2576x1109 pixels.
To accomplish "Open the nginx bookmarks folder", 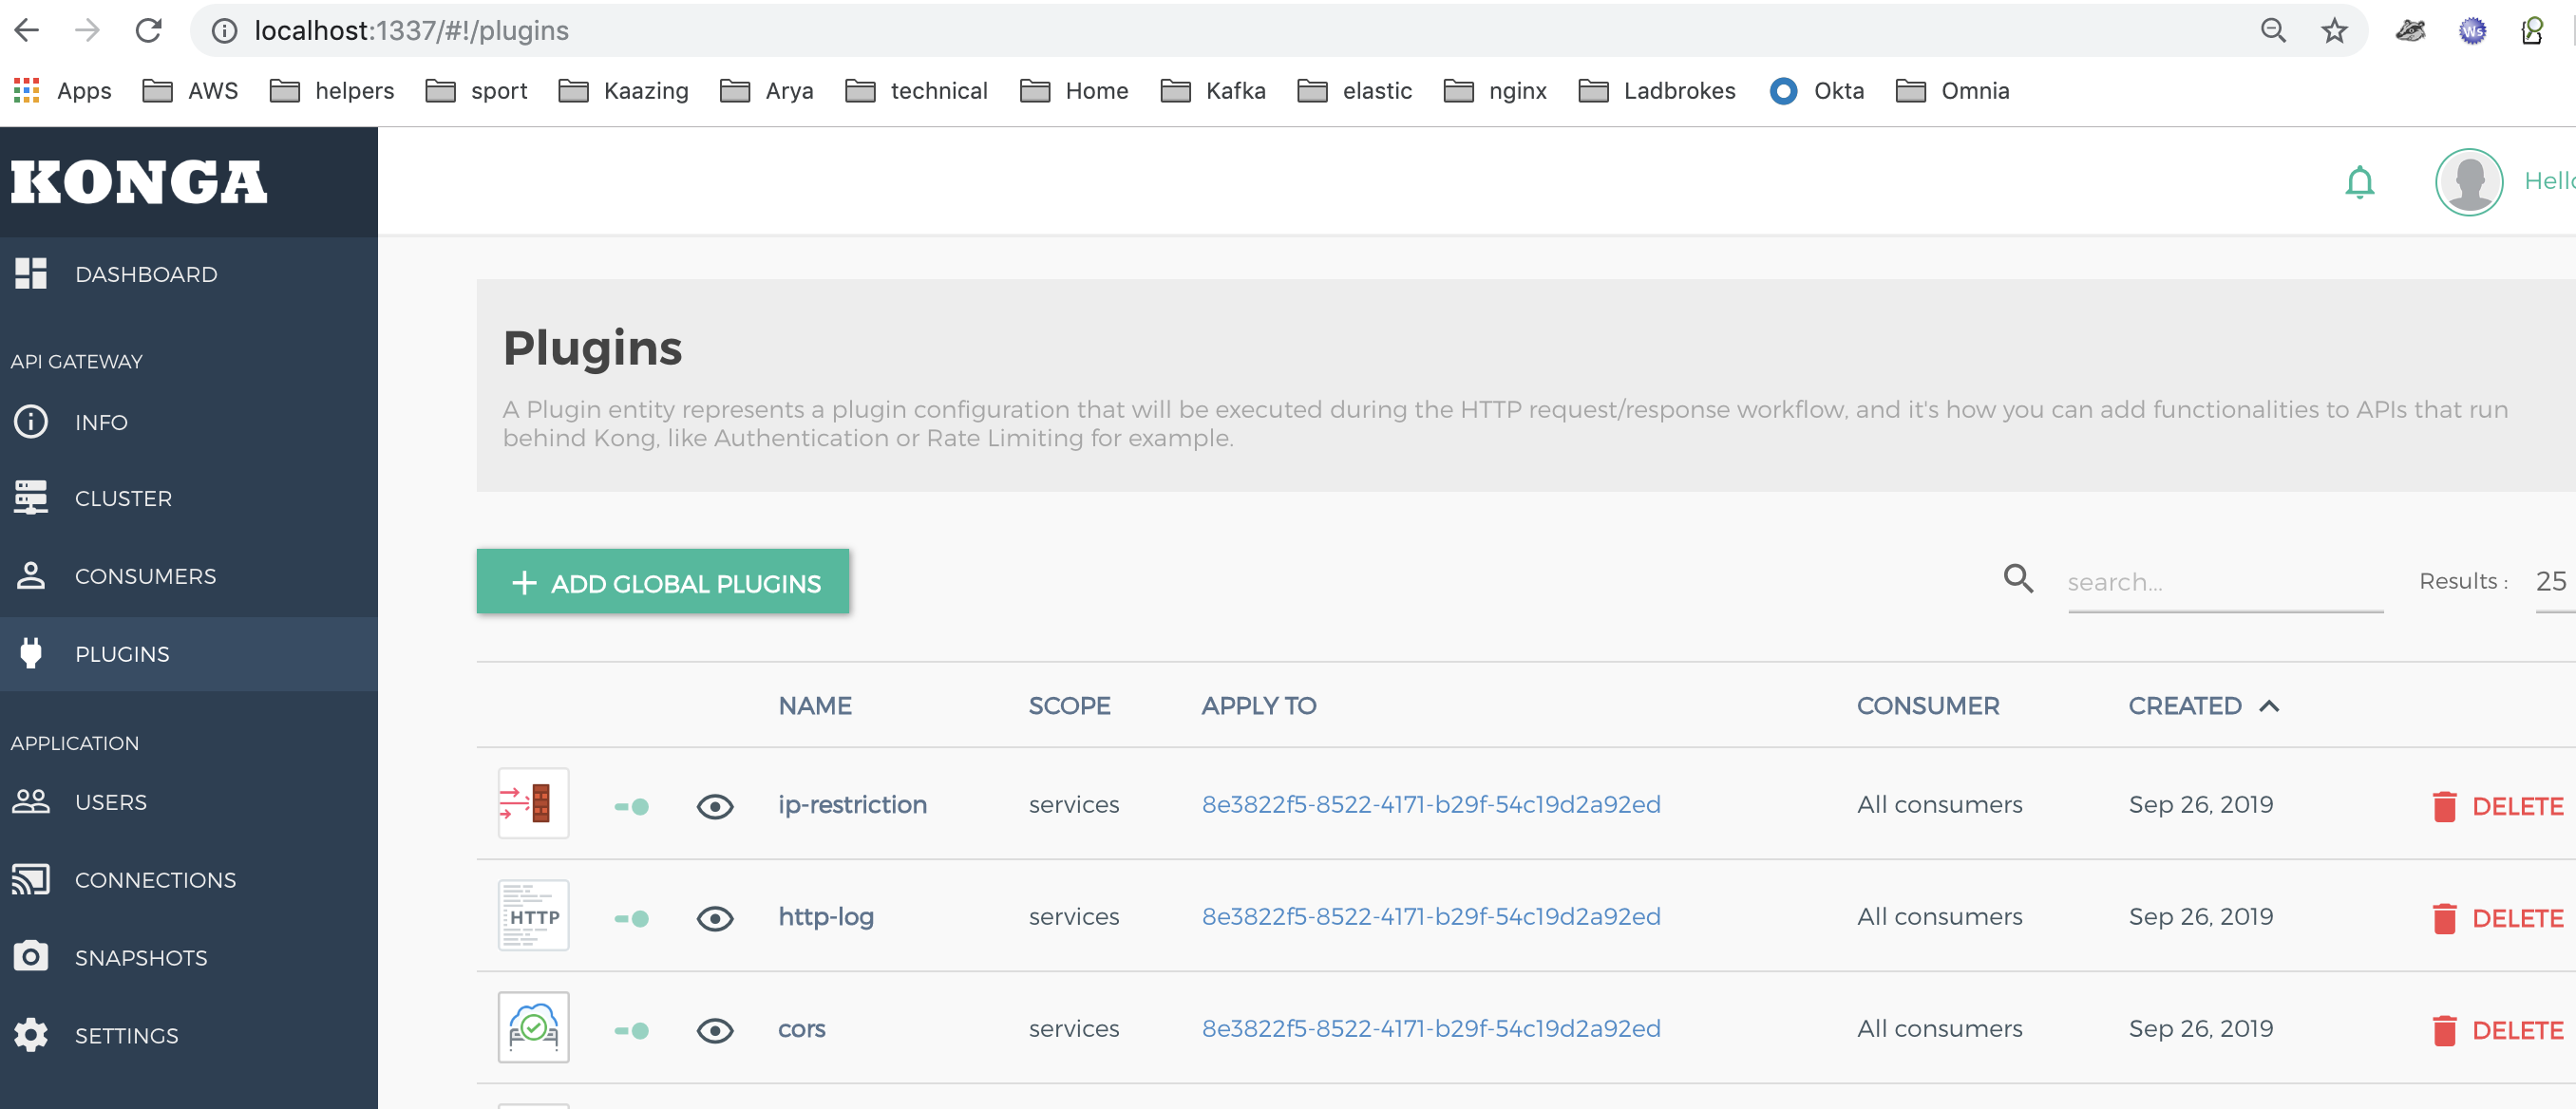I will pos(1495,91).
